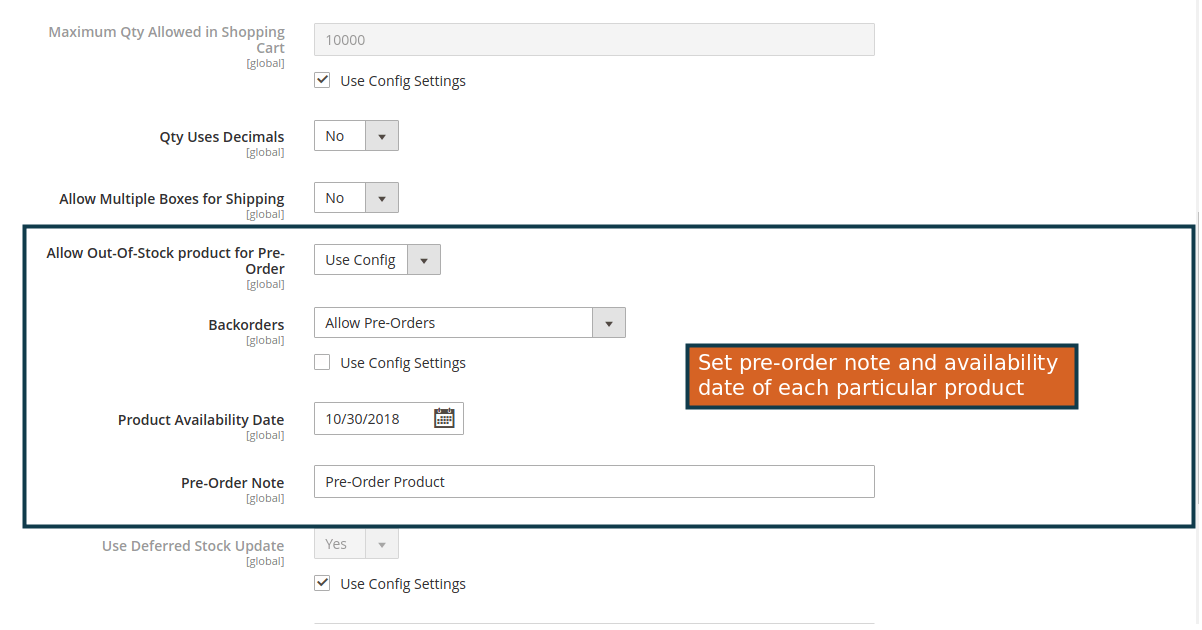Click the Product Availability Date label

pyautogui.click(x=201, y=420)
